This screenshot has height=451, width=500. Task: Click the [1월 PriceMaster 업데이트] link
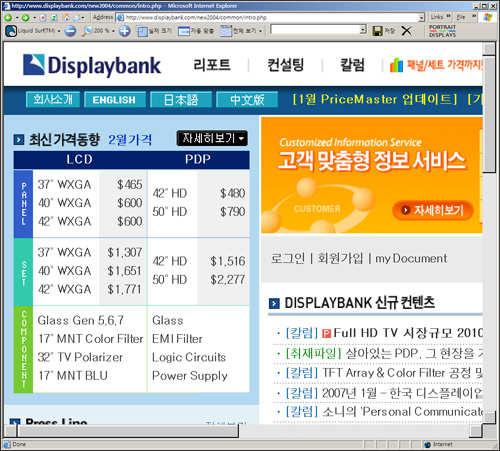(x=375, y=99)
